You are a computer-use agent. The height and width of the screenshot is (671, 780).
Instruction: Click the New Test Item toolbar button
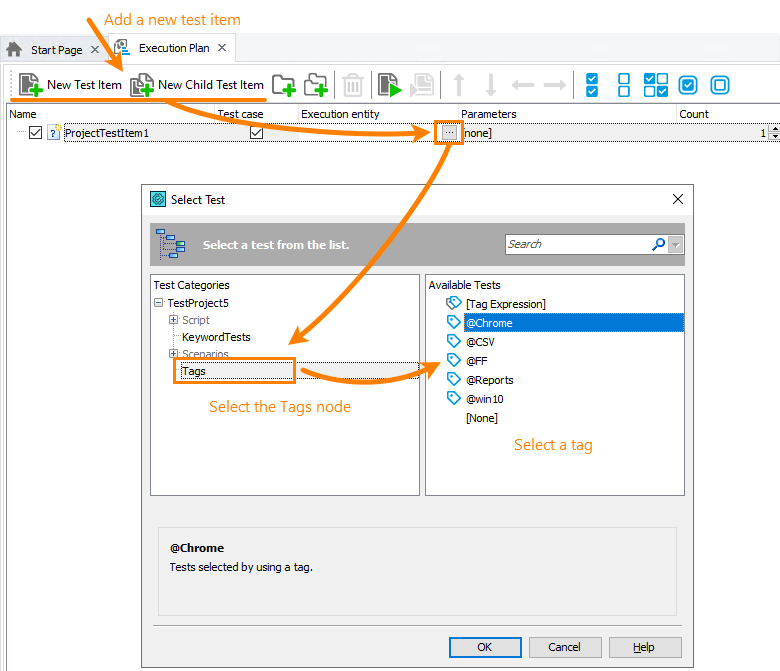tap(70, 85)
